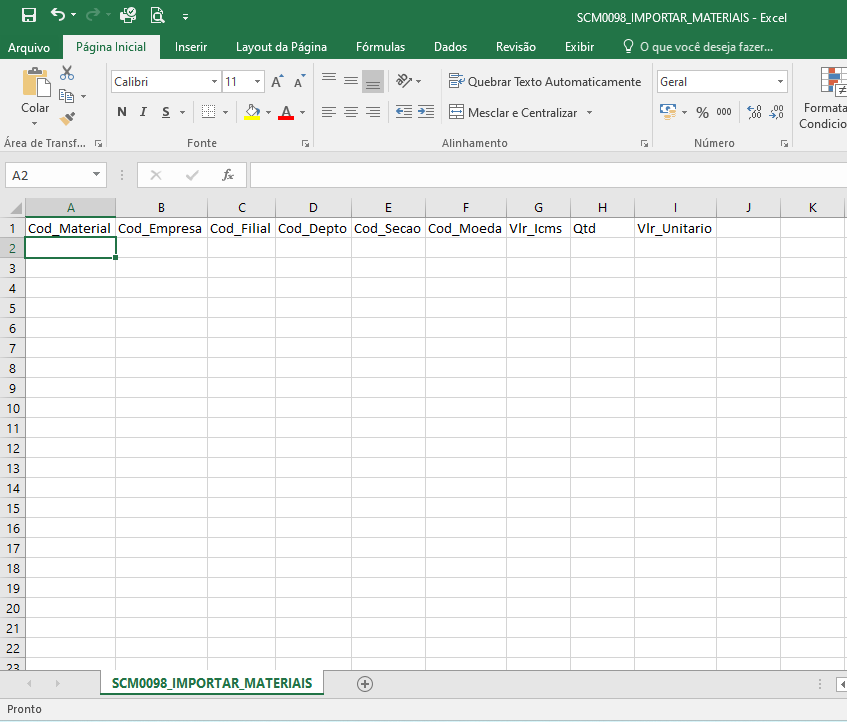Align text right icon
The height and width of the screenshot is (722, 847).
pos(373,112)
